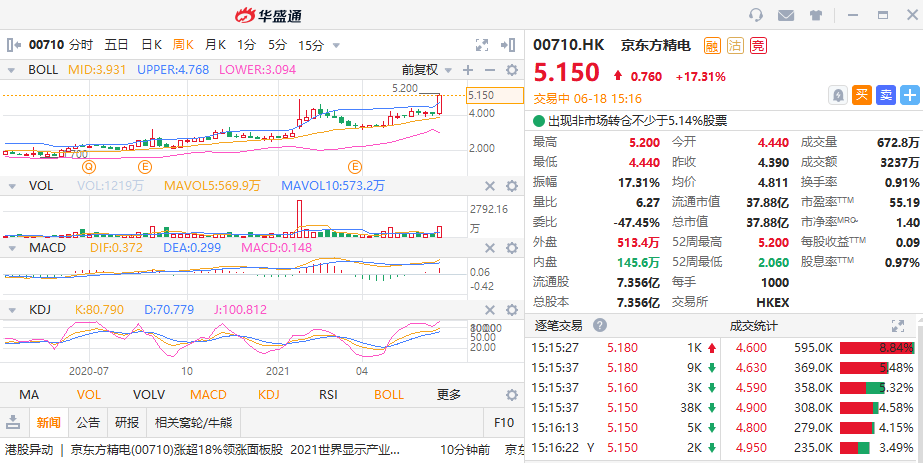This screenshot has height=463, width=923.
Task: Switch to 15分 chart
Action: coord(311,45)
